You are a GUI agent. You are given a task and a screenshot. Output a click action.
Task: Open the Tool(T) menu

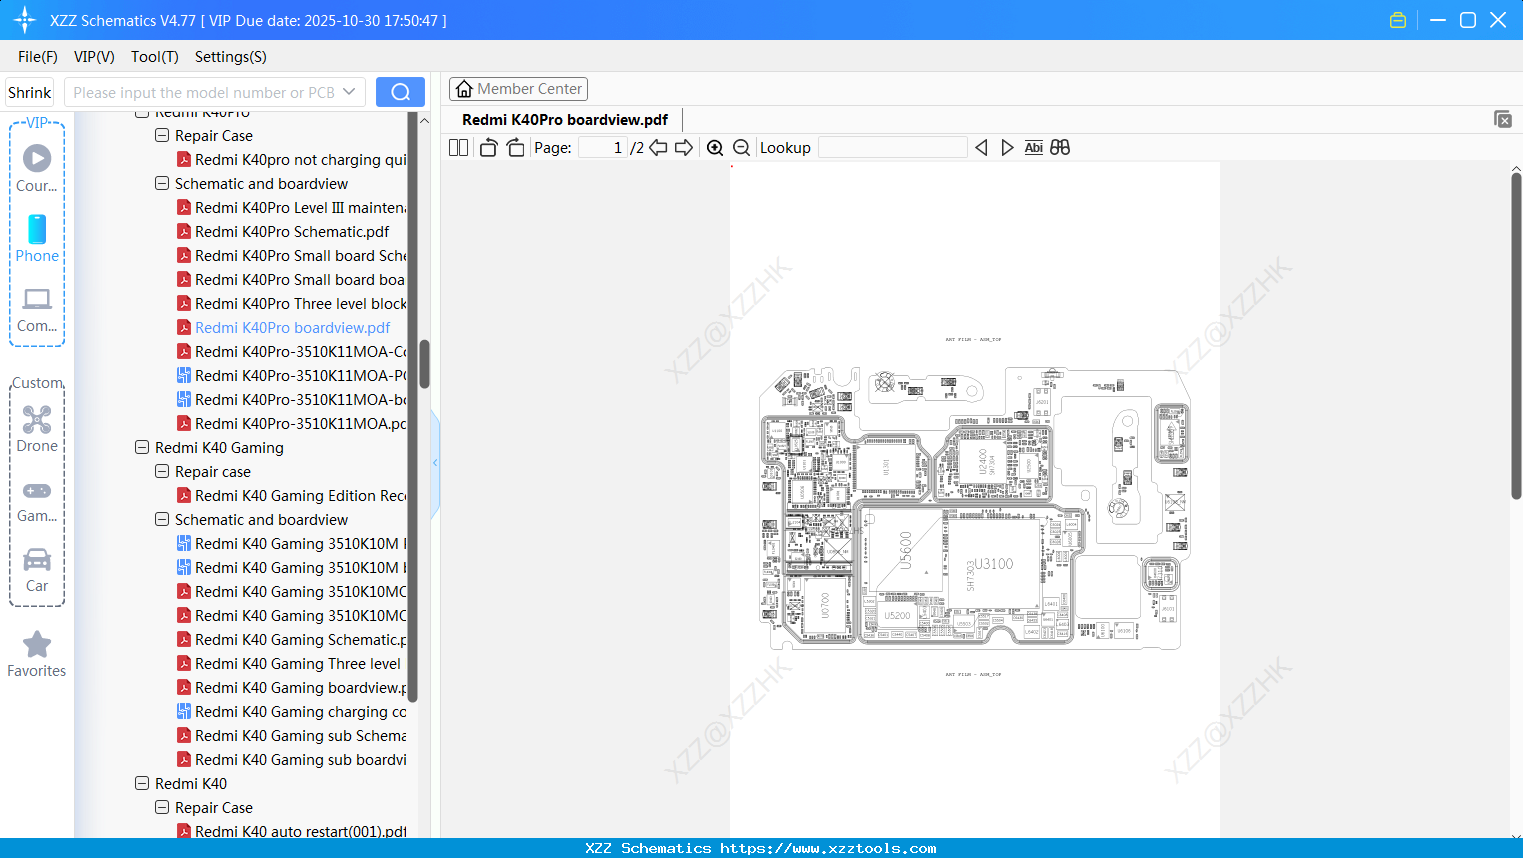click(155, 57)
